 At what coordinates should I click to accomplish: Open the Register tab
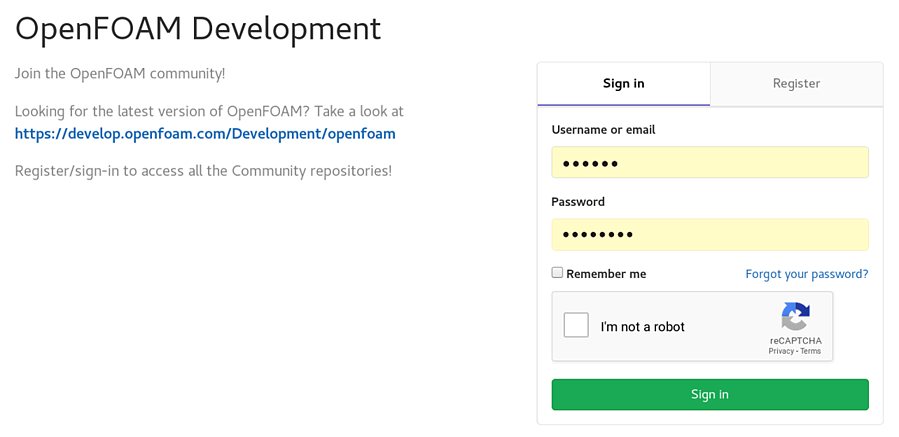(796, 84)
